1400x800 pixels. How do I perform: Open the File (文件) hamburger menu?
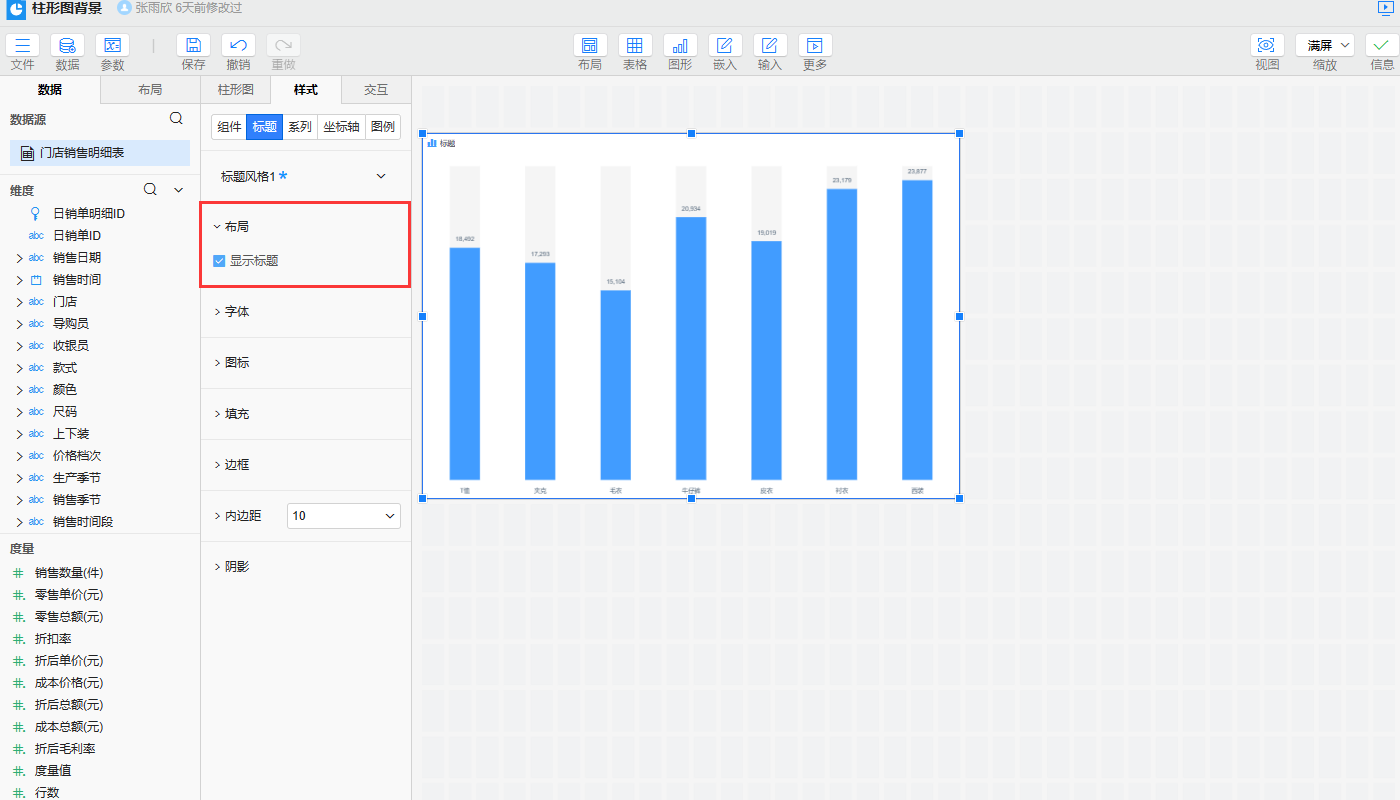(x=22, y=46)
